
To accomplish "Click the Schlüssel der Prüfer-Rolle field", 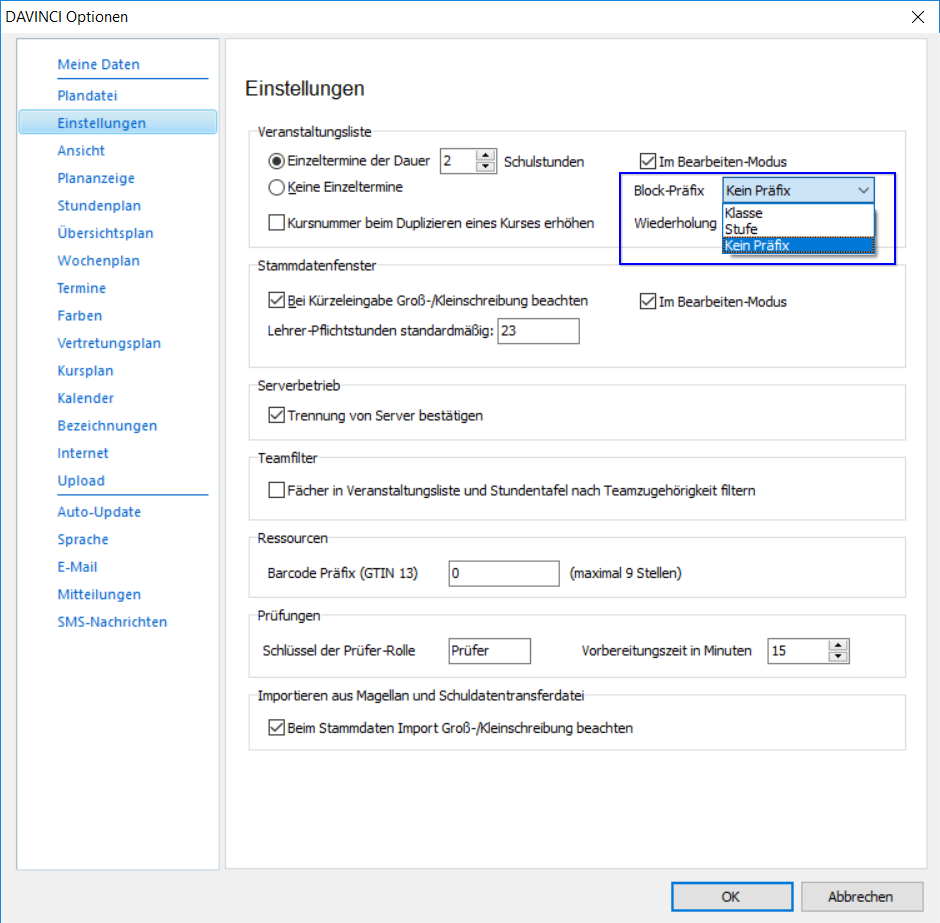I will [x=490, y=651].
